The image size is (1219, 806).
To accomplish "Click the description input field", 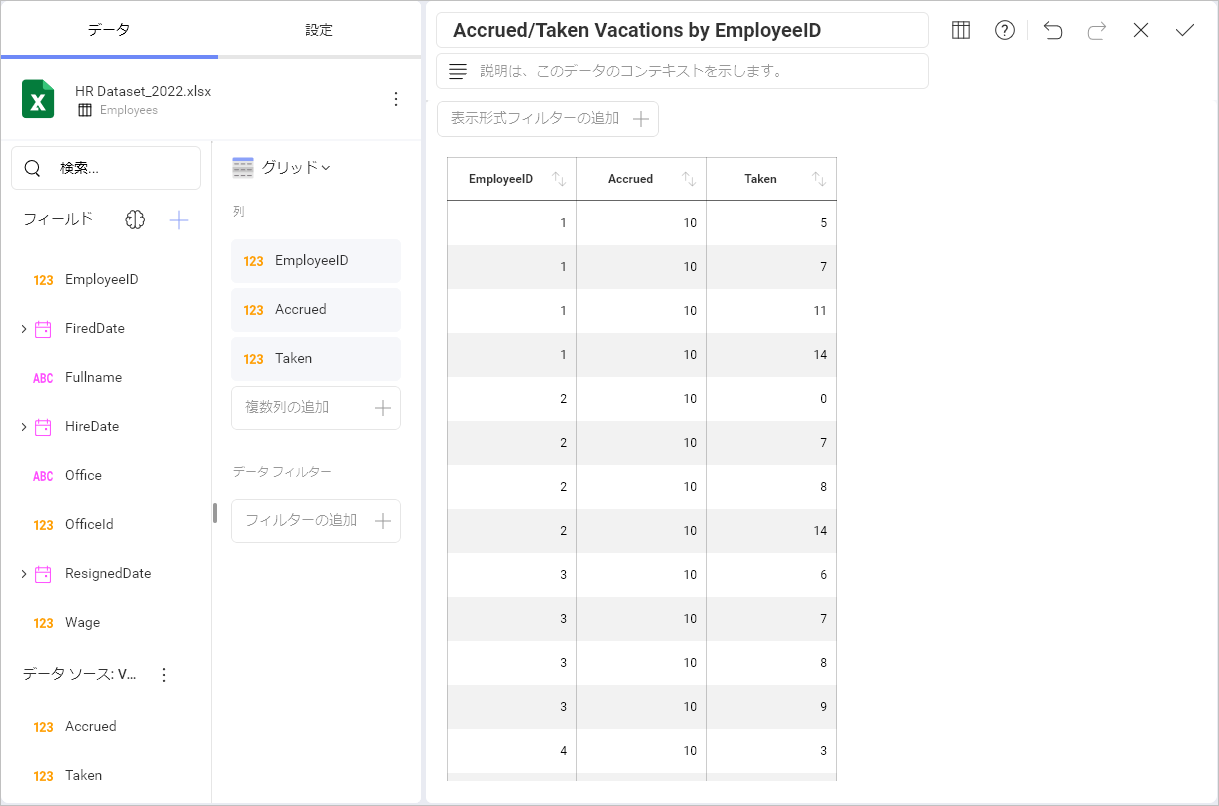I will 682,71.
